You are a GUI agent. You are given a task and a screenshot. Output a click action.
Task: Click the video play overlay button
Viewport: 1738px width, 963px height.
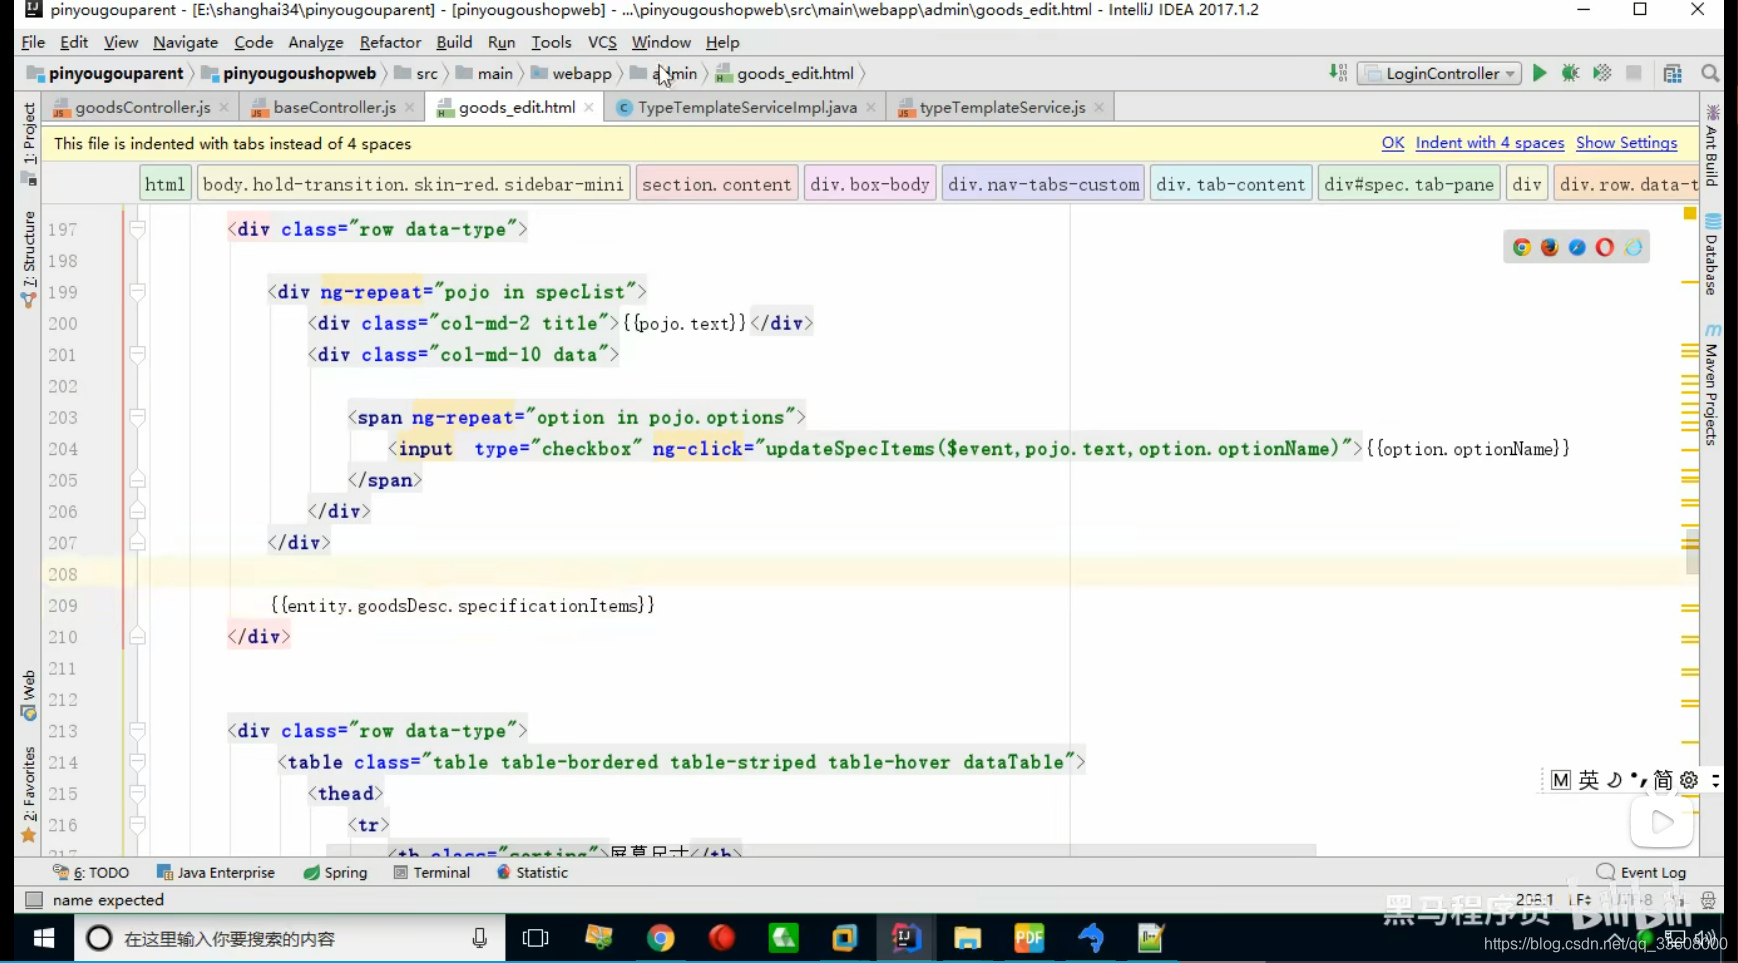(1661, 822)
